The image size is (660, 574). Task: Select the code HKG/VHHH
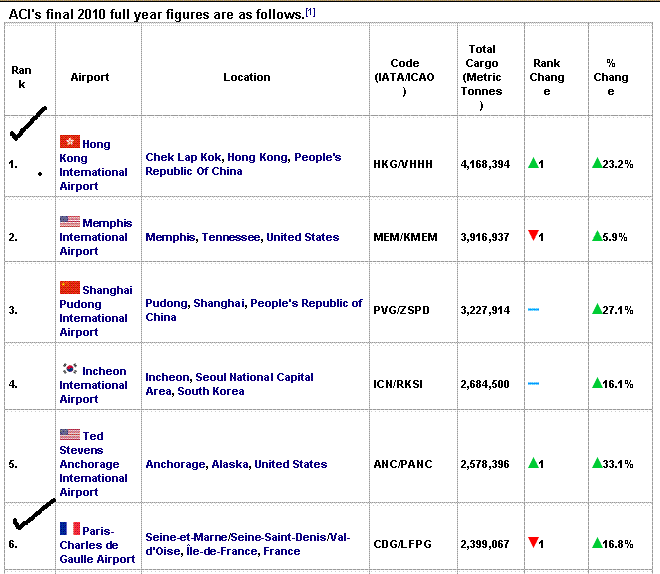[x=403, y=164]
